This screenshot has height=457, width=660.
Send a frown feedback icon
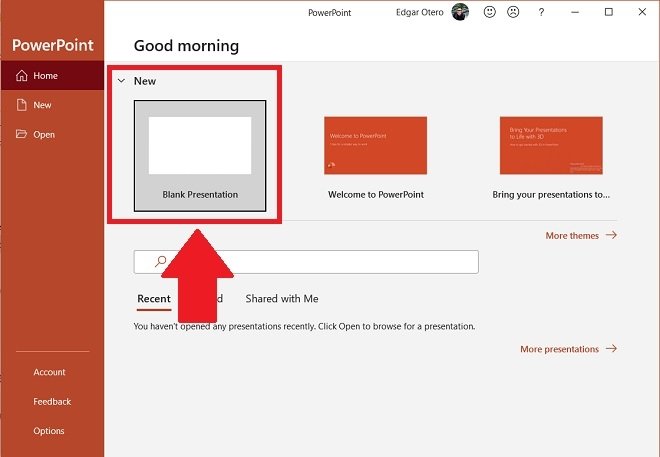513,12
